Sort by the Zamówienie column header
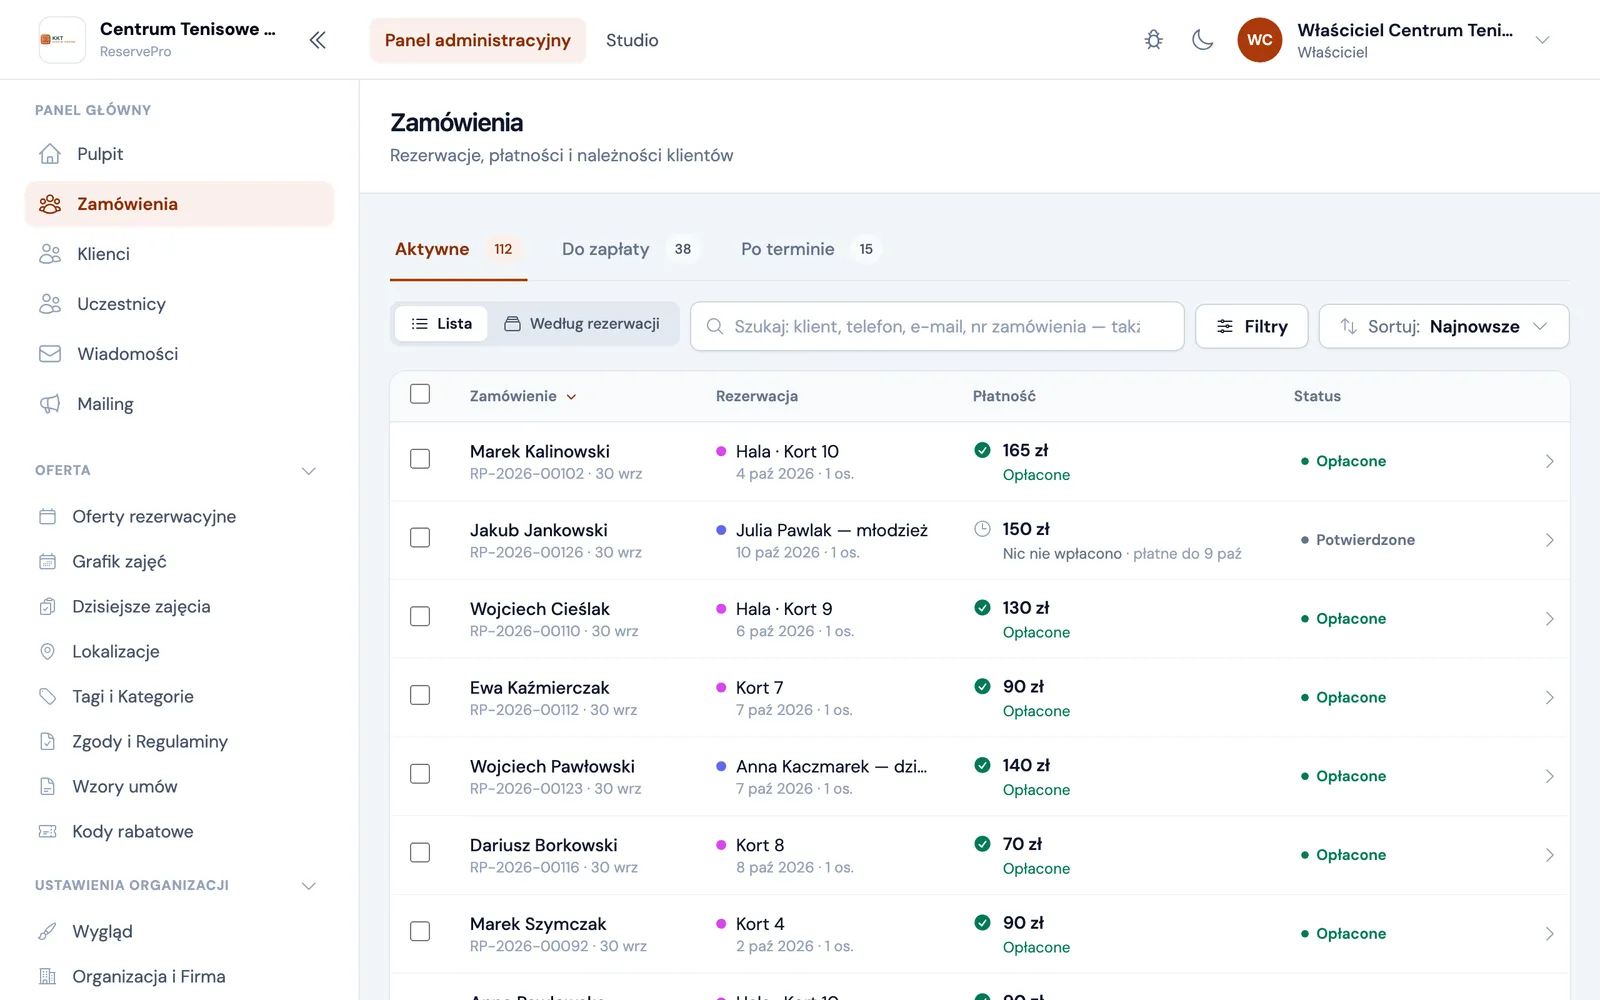This screenshot has height=1000, width=1600. coord(523,396)
